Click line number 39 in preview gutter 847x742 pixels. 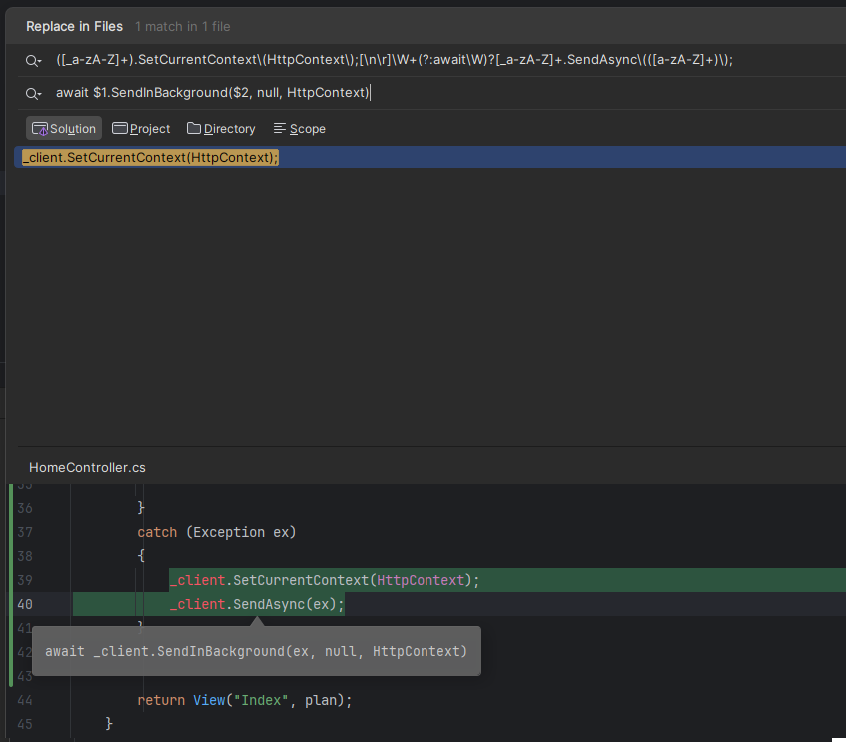point(25,580)
